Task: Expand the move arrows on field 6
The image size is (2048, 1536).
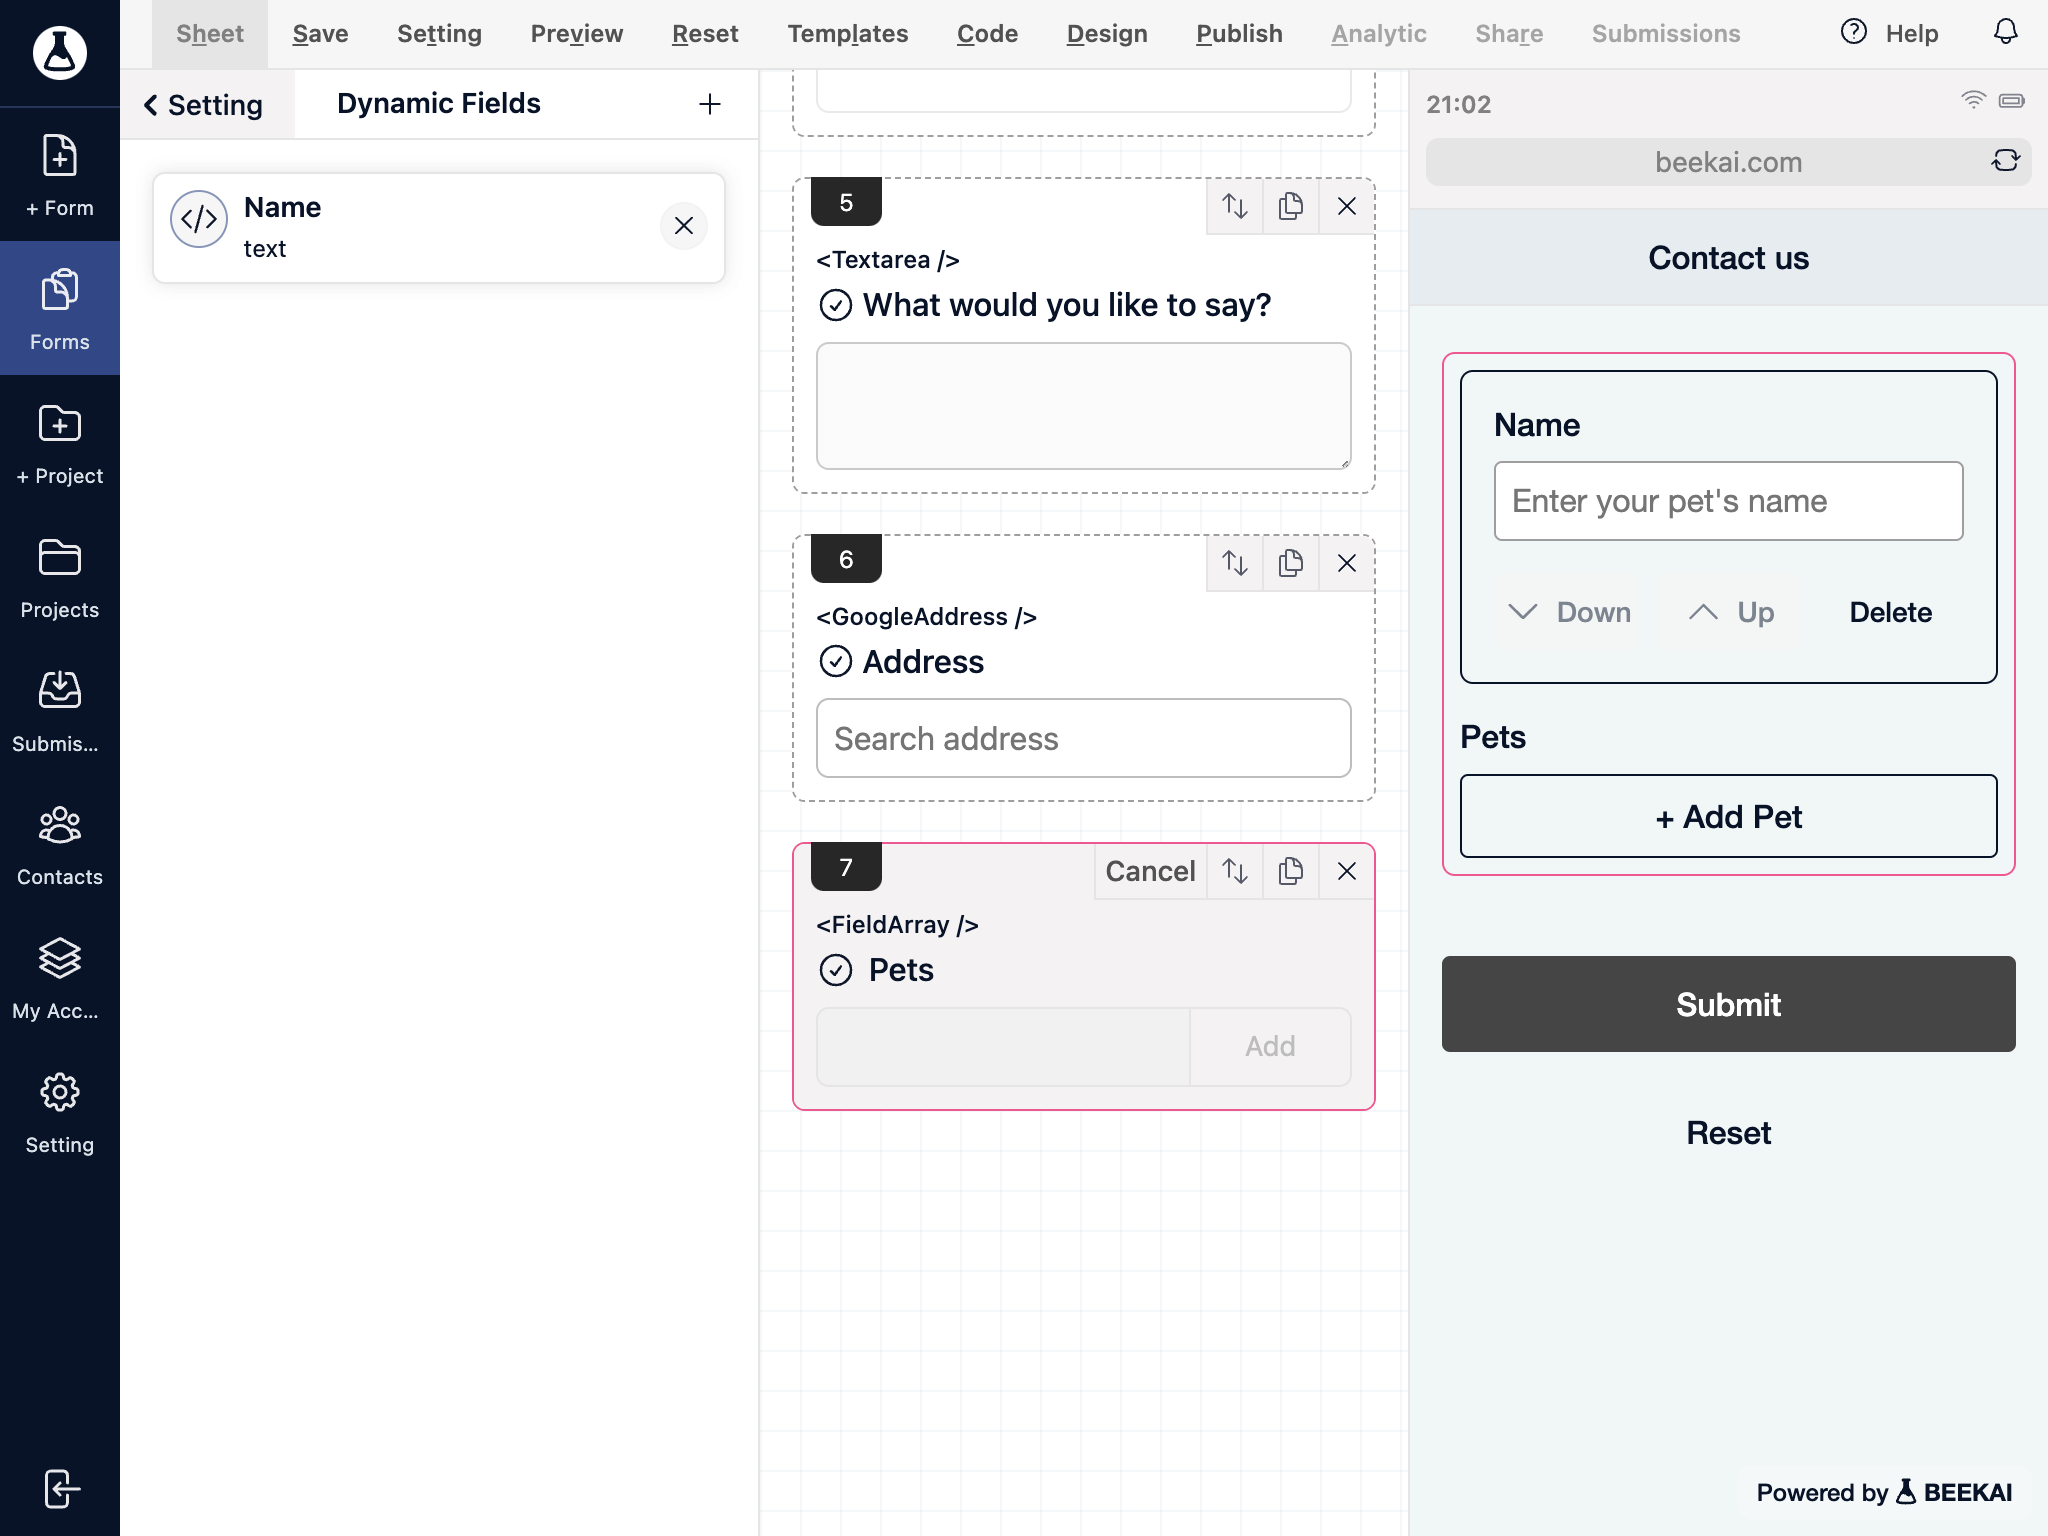Action: click(1235, 563)
